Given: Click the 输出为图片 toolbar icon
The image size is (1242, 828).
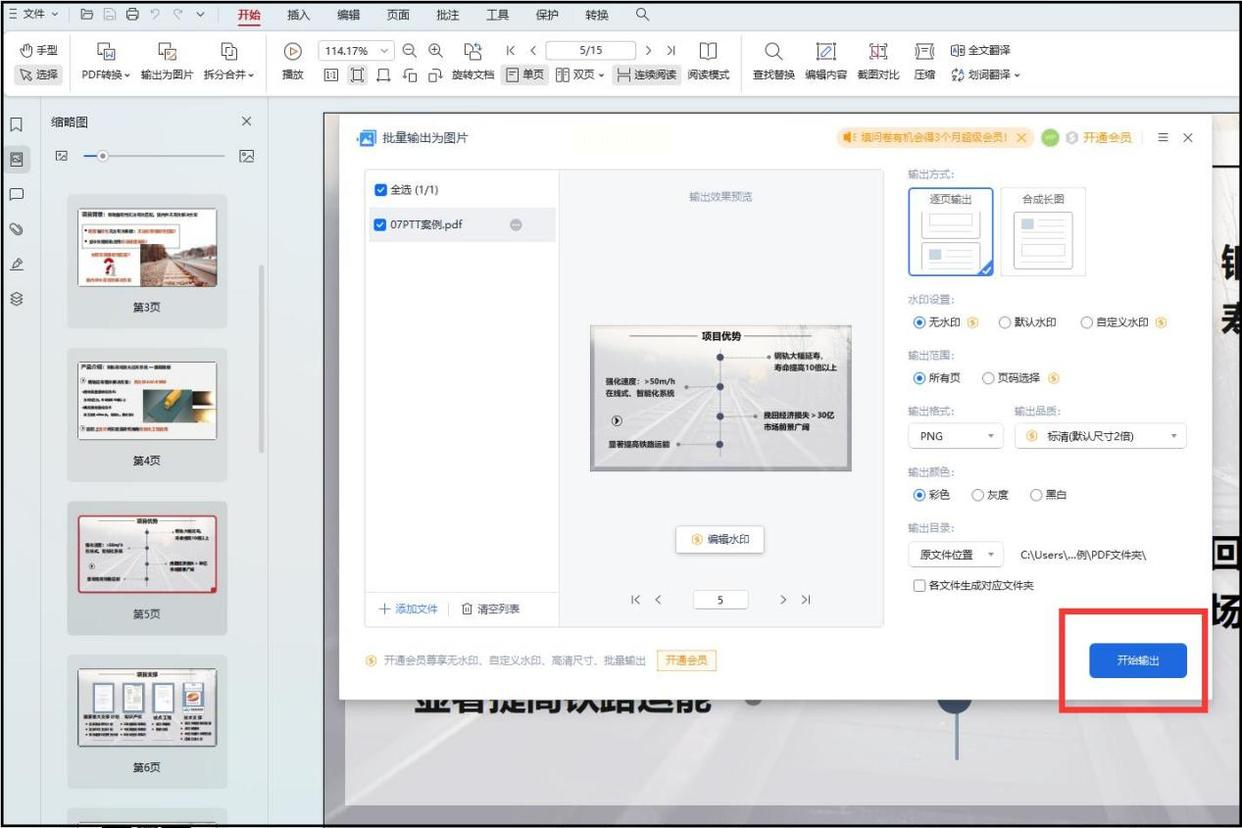Looking at the screenshot, I should point(167,52).
